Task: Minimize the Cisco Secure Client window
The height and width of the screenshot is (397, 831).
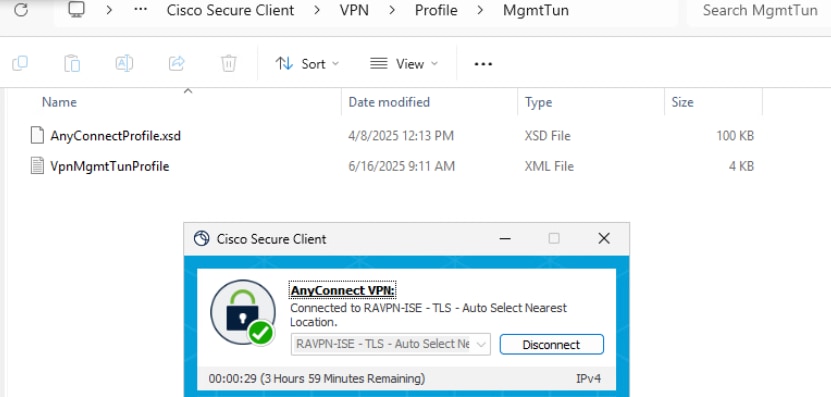Action: (x=505, y=239)
